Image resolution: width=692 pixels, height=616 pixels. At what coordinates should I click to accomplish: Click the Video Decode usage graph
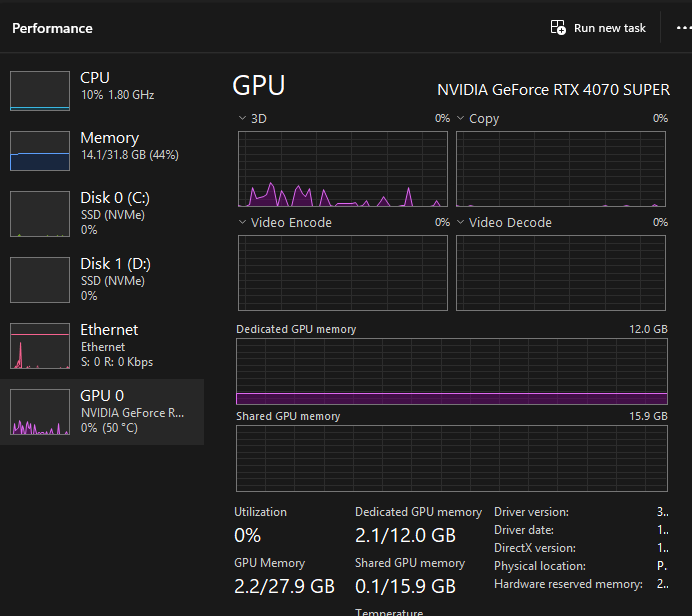point(561,273)
